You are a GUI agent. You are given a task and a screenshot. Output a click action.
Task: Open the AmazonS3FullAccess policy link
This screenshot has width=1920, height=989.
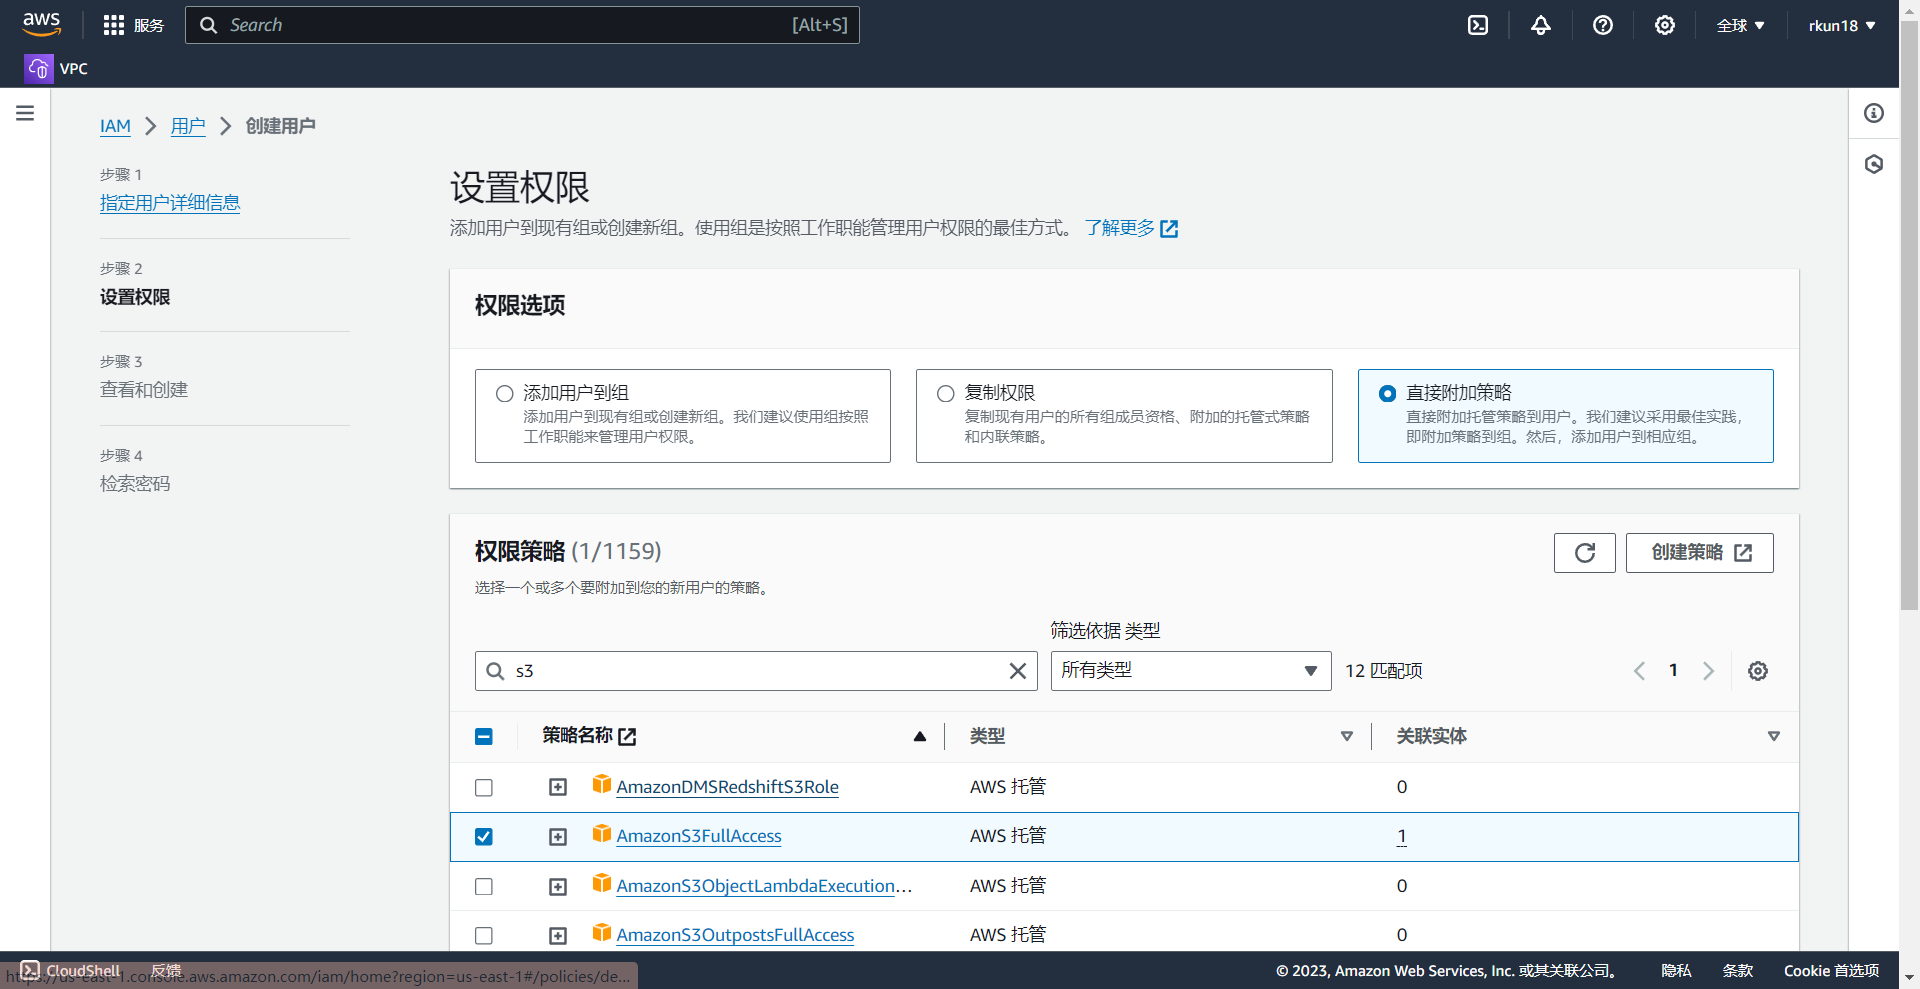coord(699,837)
